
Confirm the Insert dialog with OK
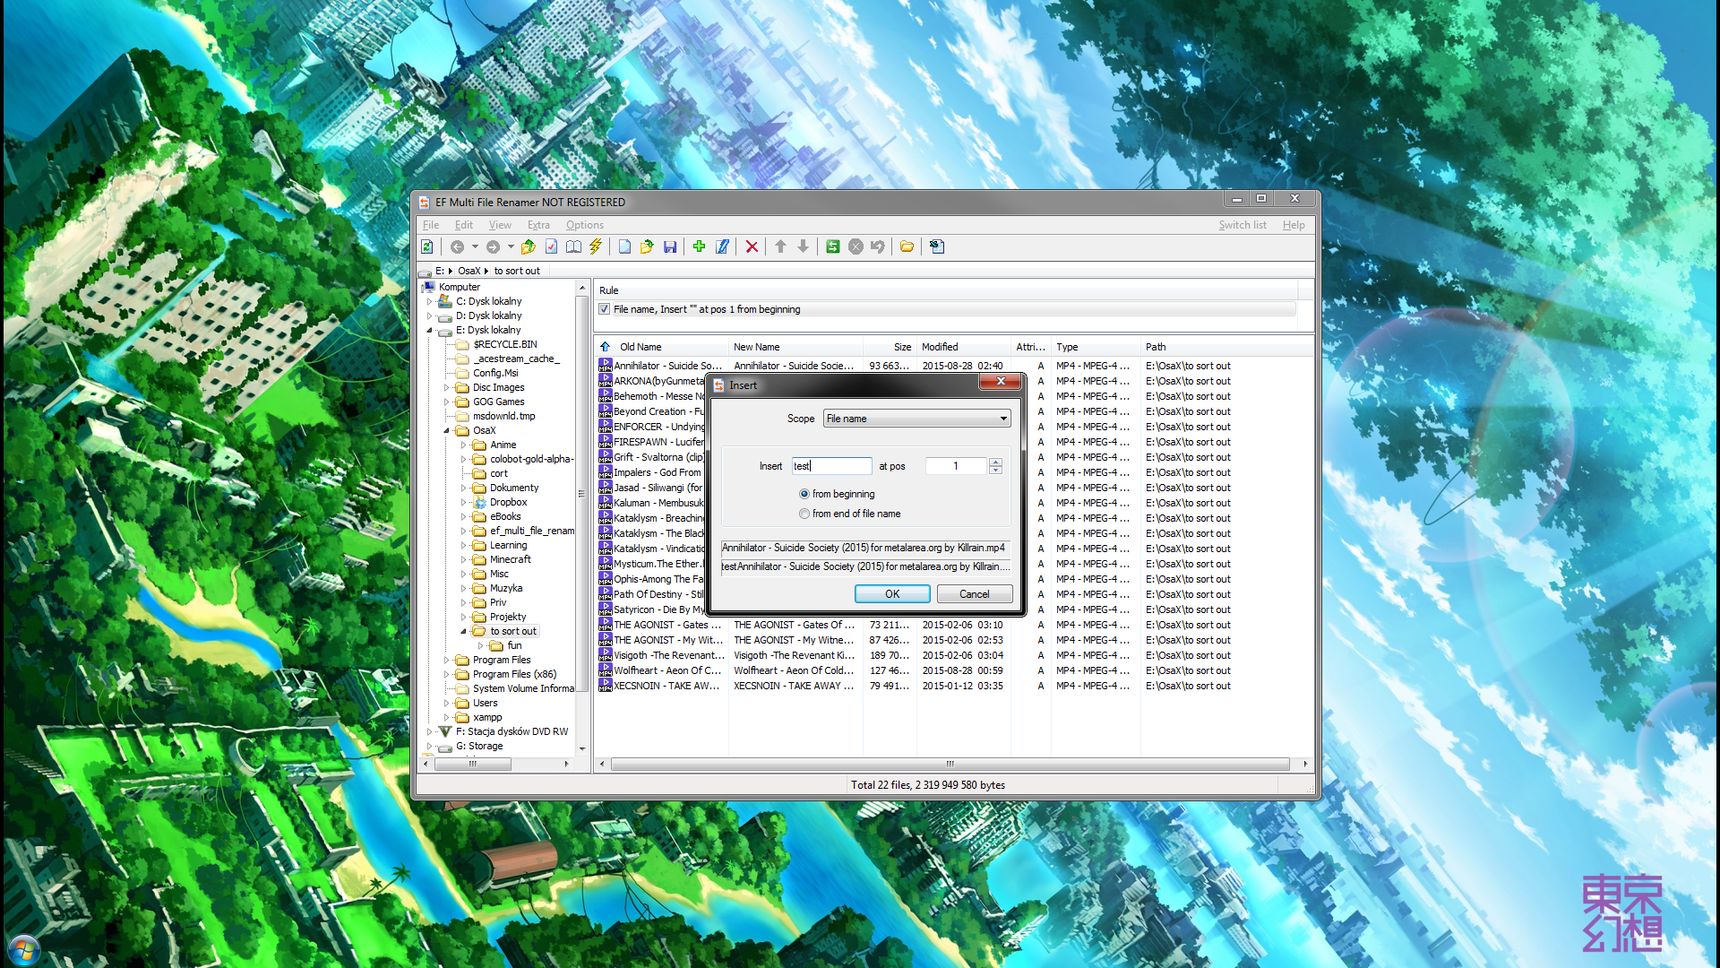point(893,594)
